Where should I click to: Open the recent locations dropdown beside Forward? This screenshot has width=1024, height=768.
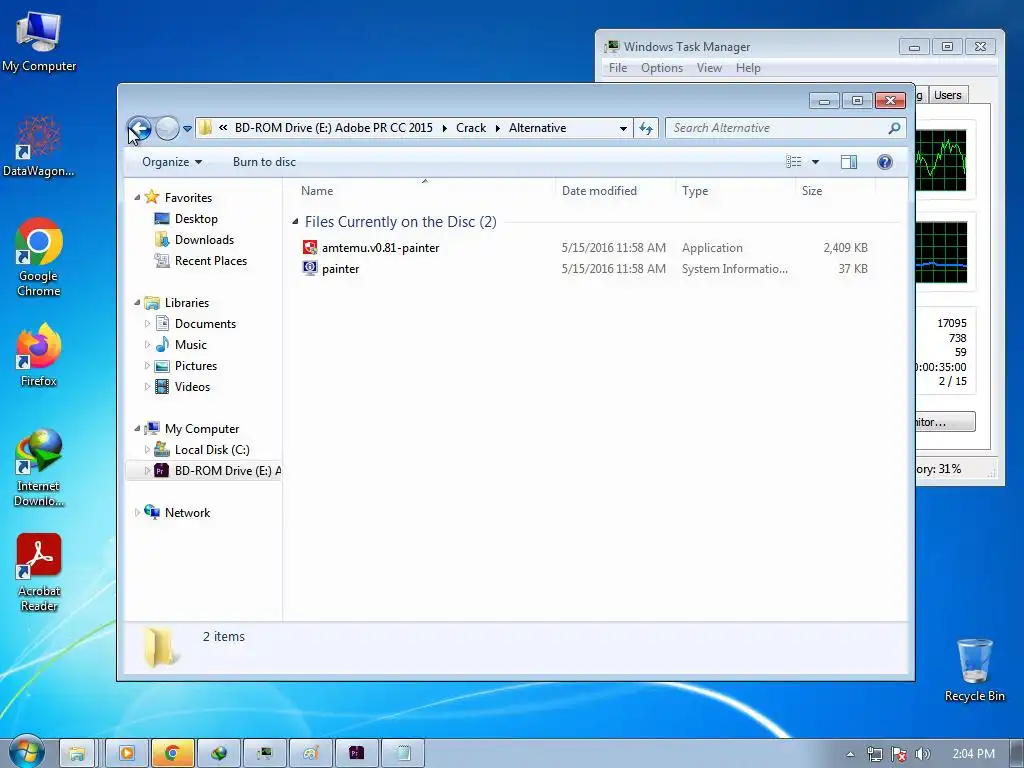(187, 129)
